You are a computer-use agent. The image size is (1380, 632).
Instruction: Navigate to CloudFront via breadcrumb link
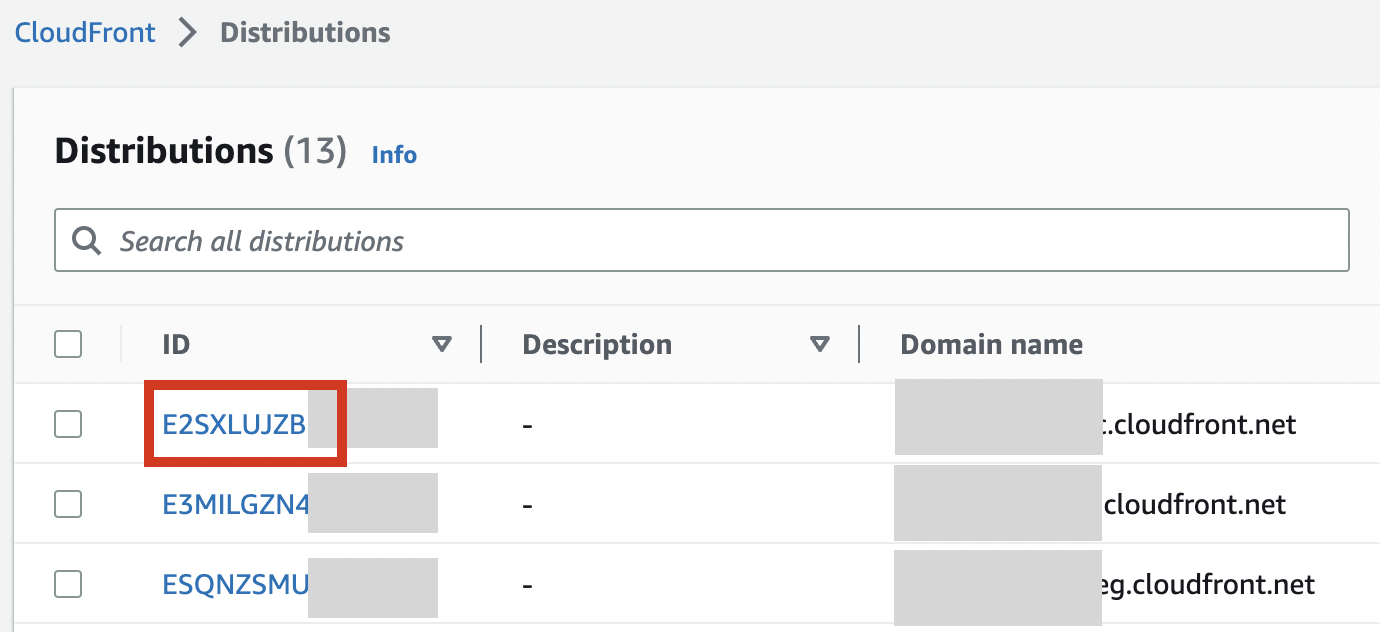click(84, 31)
